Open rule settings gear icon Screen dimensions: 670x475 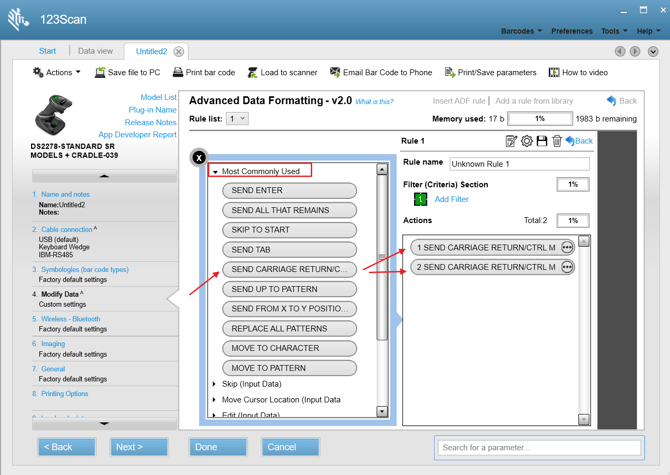pos(526,141)
